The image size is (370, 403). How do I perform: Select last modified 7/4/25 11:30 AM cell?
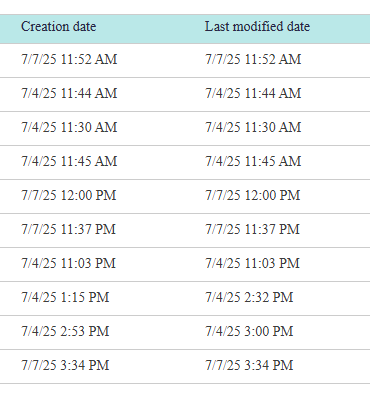pyautogui.click(x=253, y=127)
